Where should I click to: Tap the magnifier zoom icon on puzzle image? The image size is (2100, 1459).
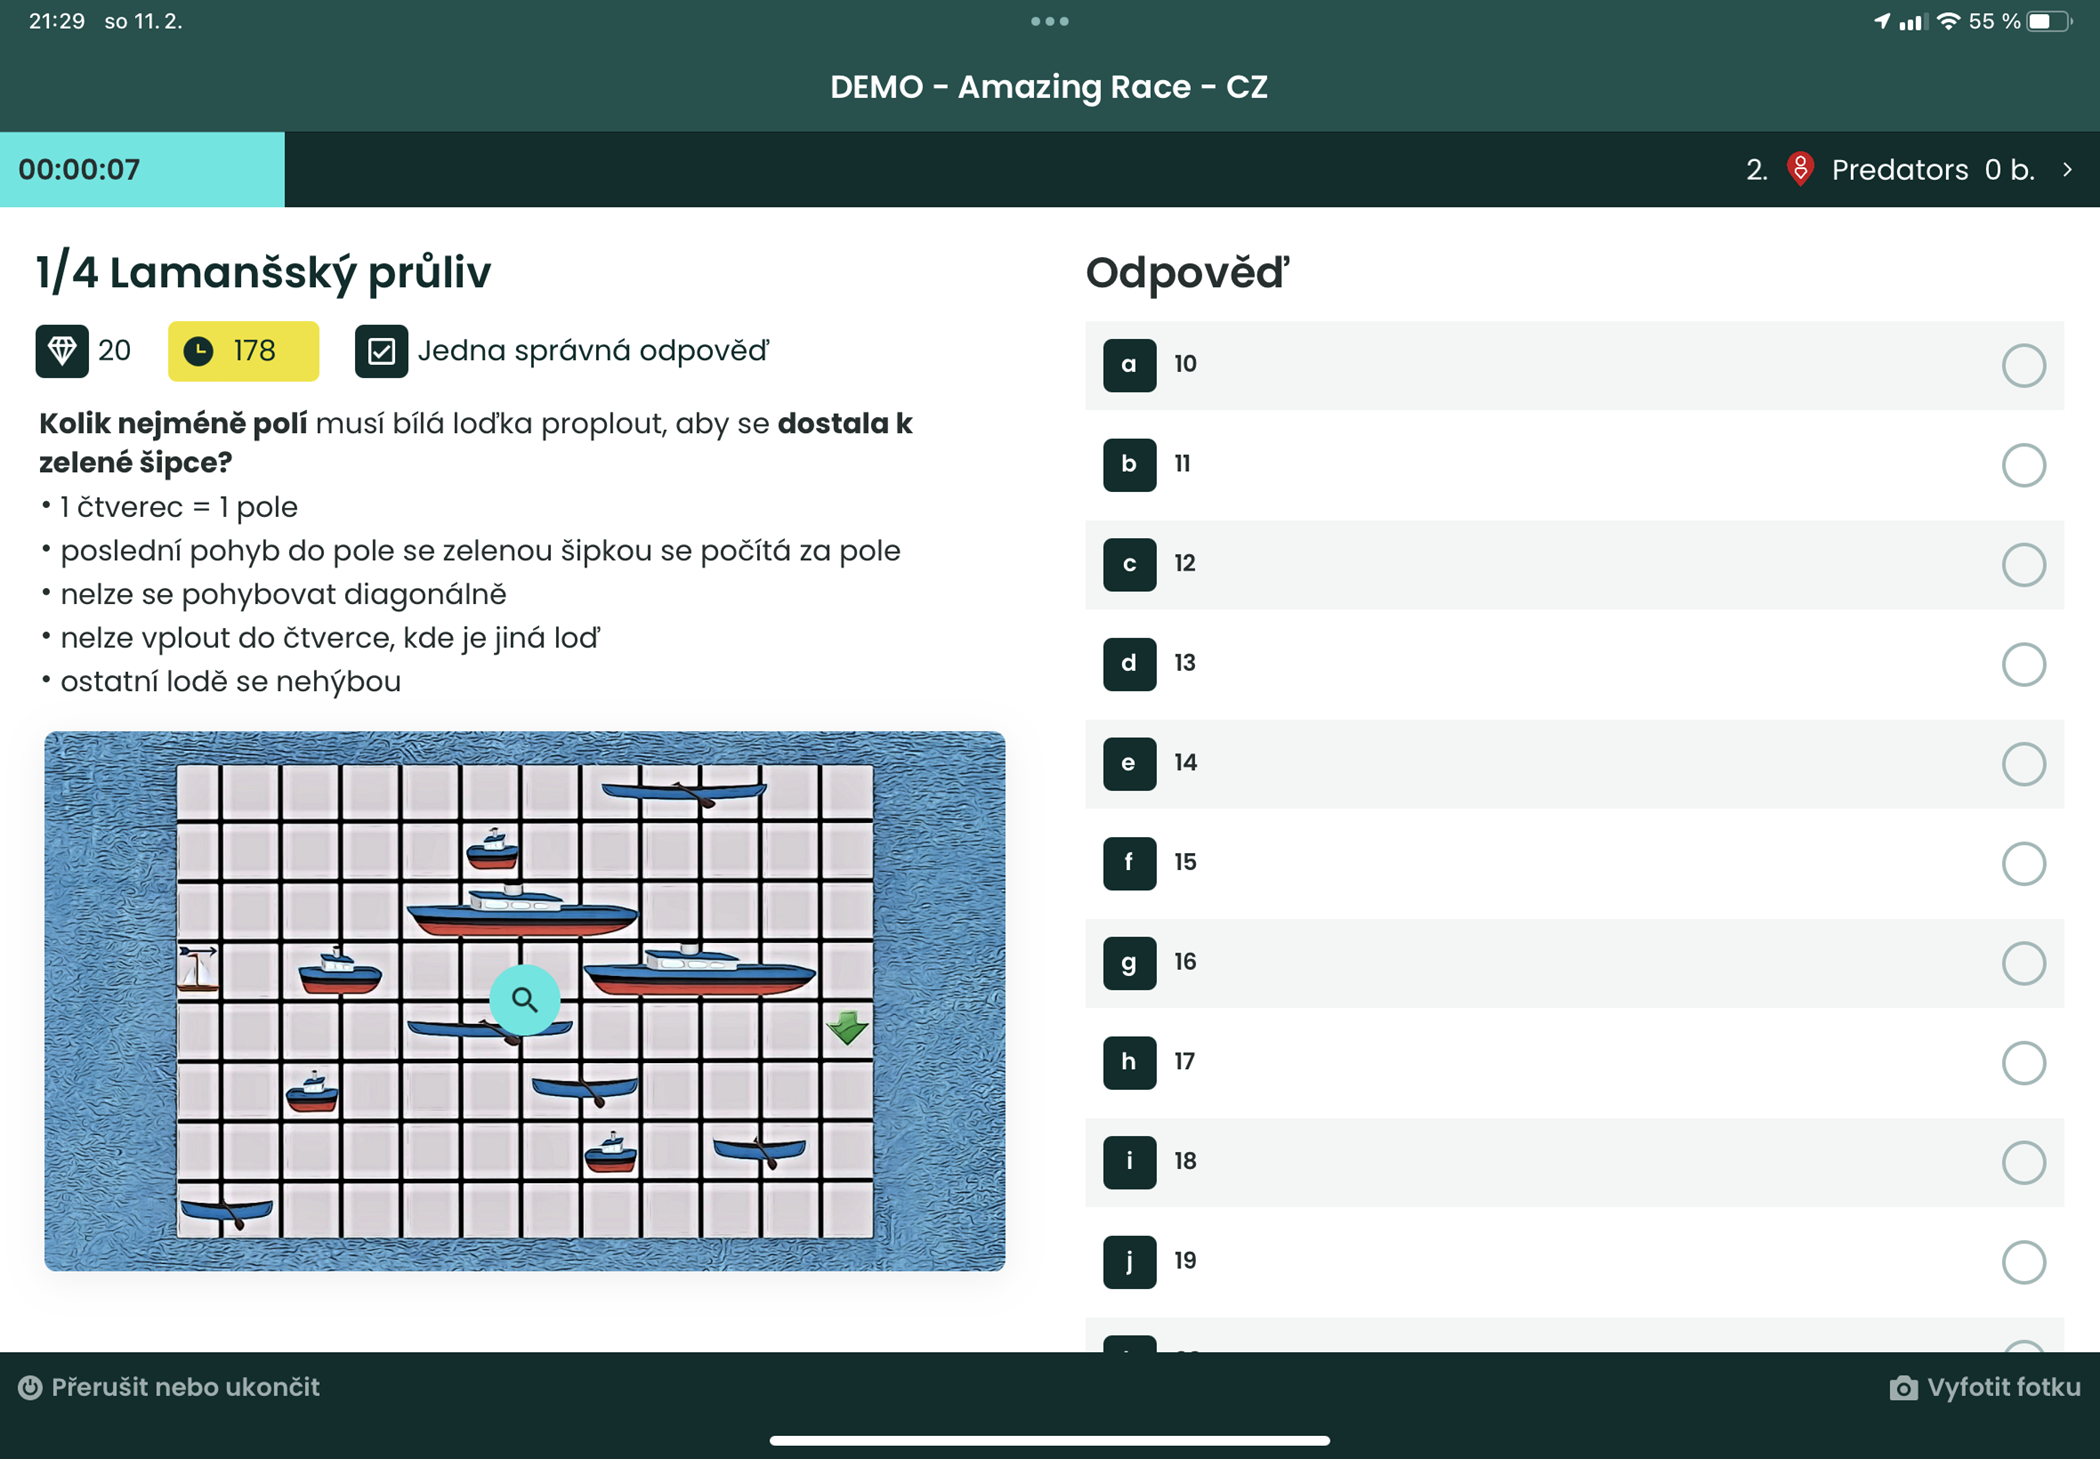point(524,999)
